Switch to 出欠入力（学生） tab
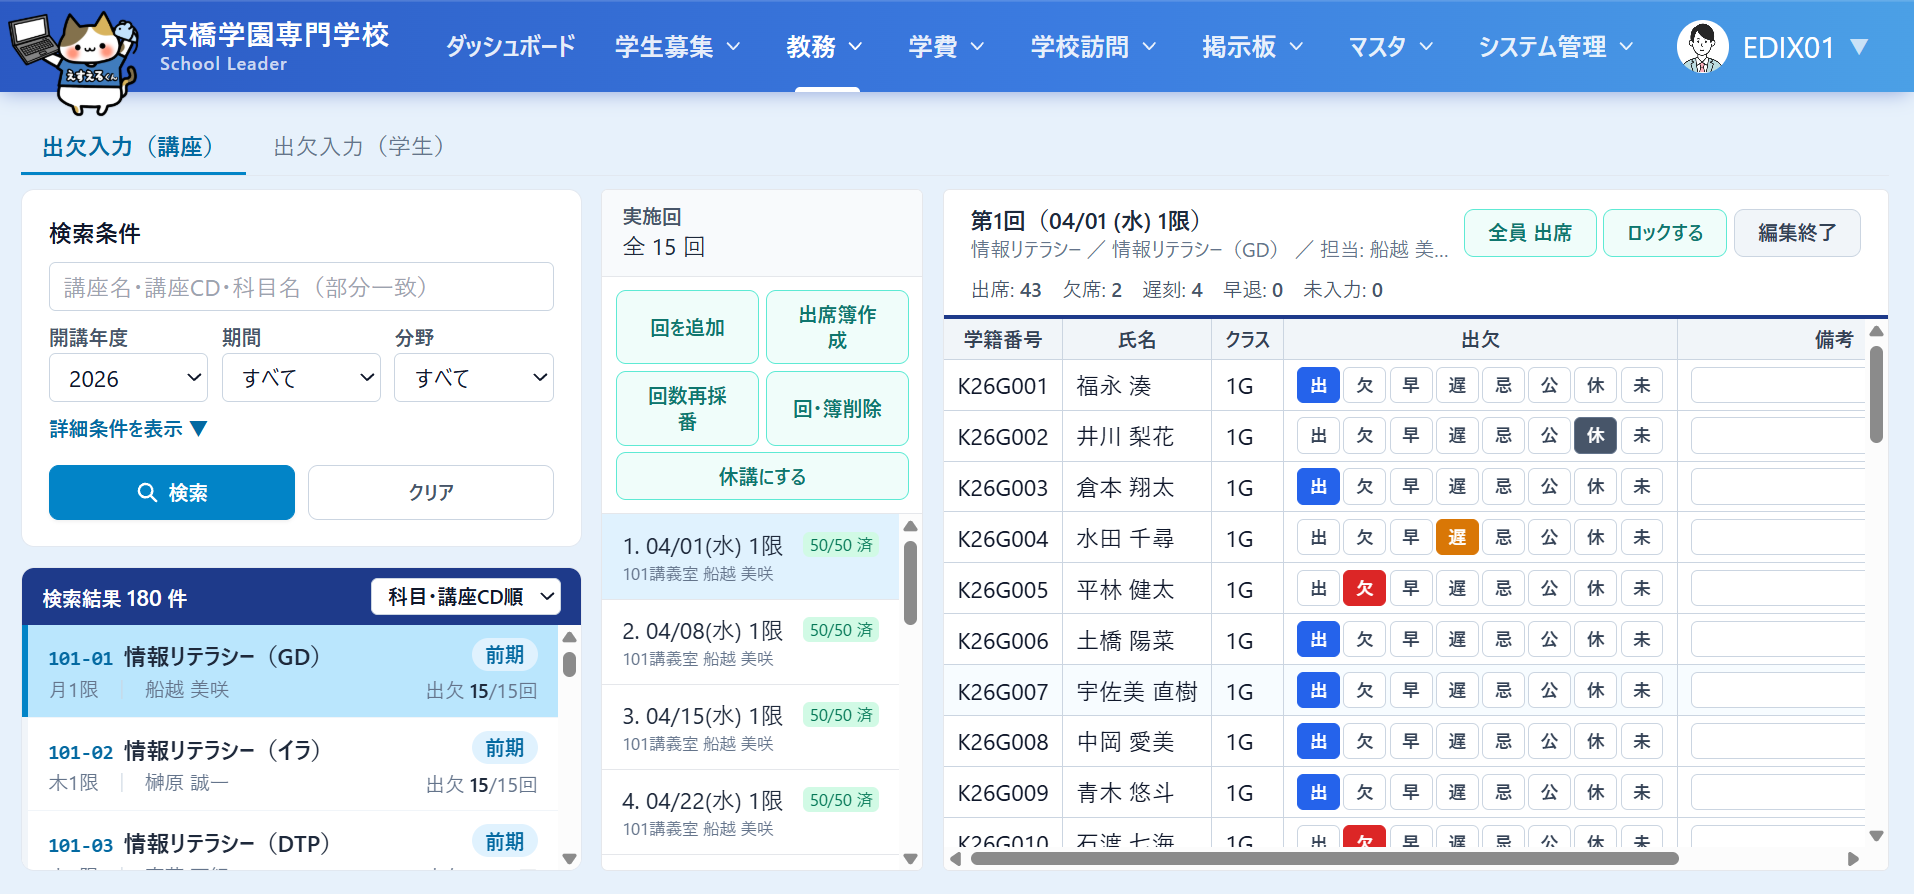This screenshot has height=894, width=1914. click(x=358, y=147)
